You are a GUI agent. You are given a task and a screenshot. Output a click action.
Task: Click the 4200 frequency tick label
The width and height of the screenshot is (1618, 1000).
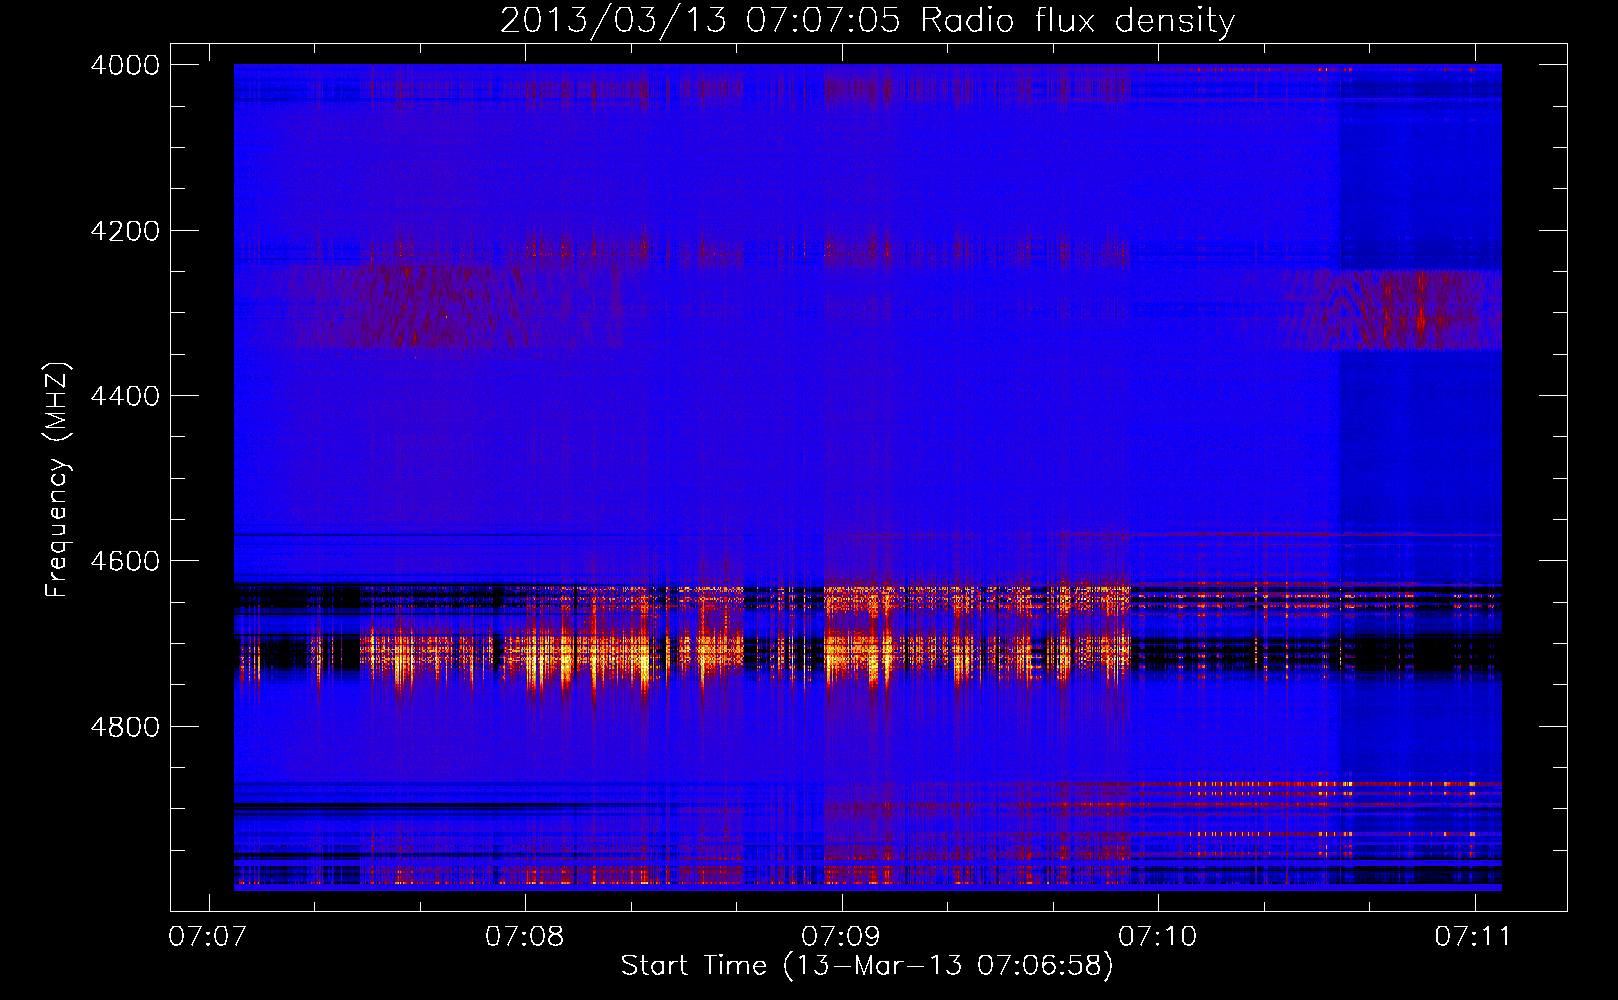125,231
